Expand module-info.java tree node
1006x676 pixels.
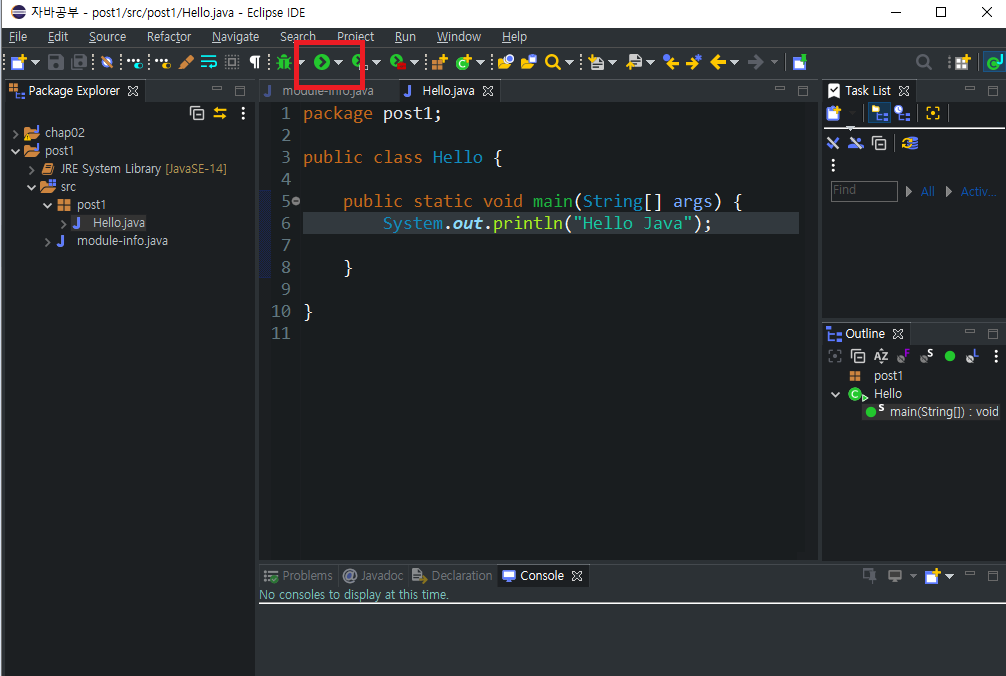pyautogui.click(x=47, y=242)
